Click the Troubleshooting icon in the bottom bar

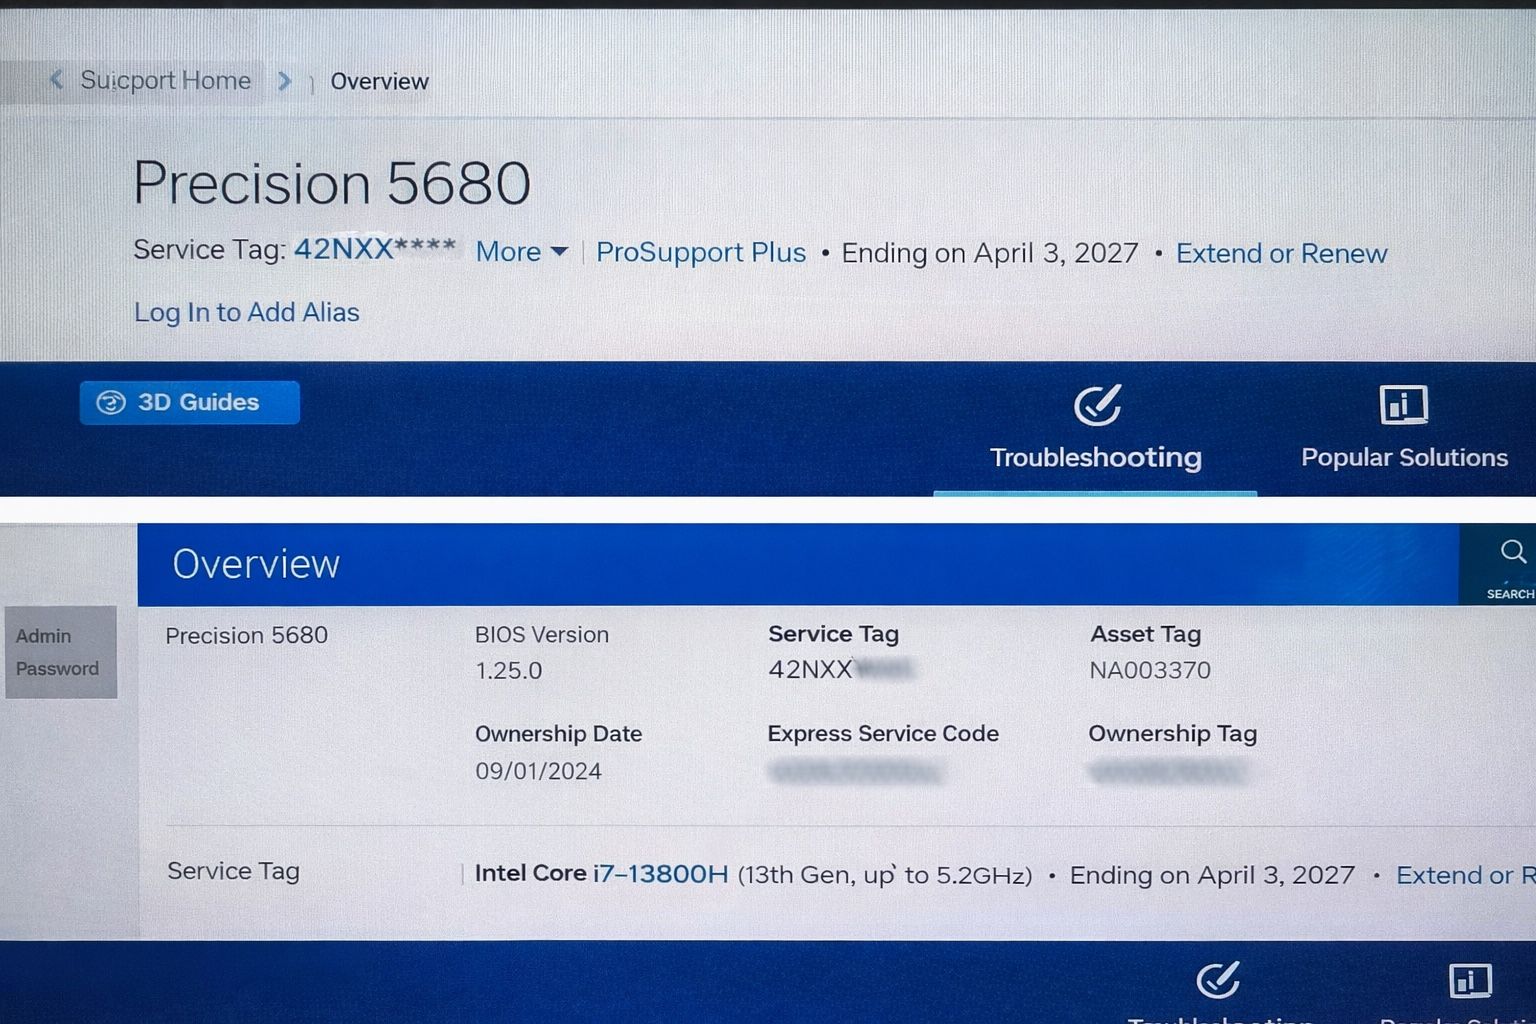[x=1218, y=981]
